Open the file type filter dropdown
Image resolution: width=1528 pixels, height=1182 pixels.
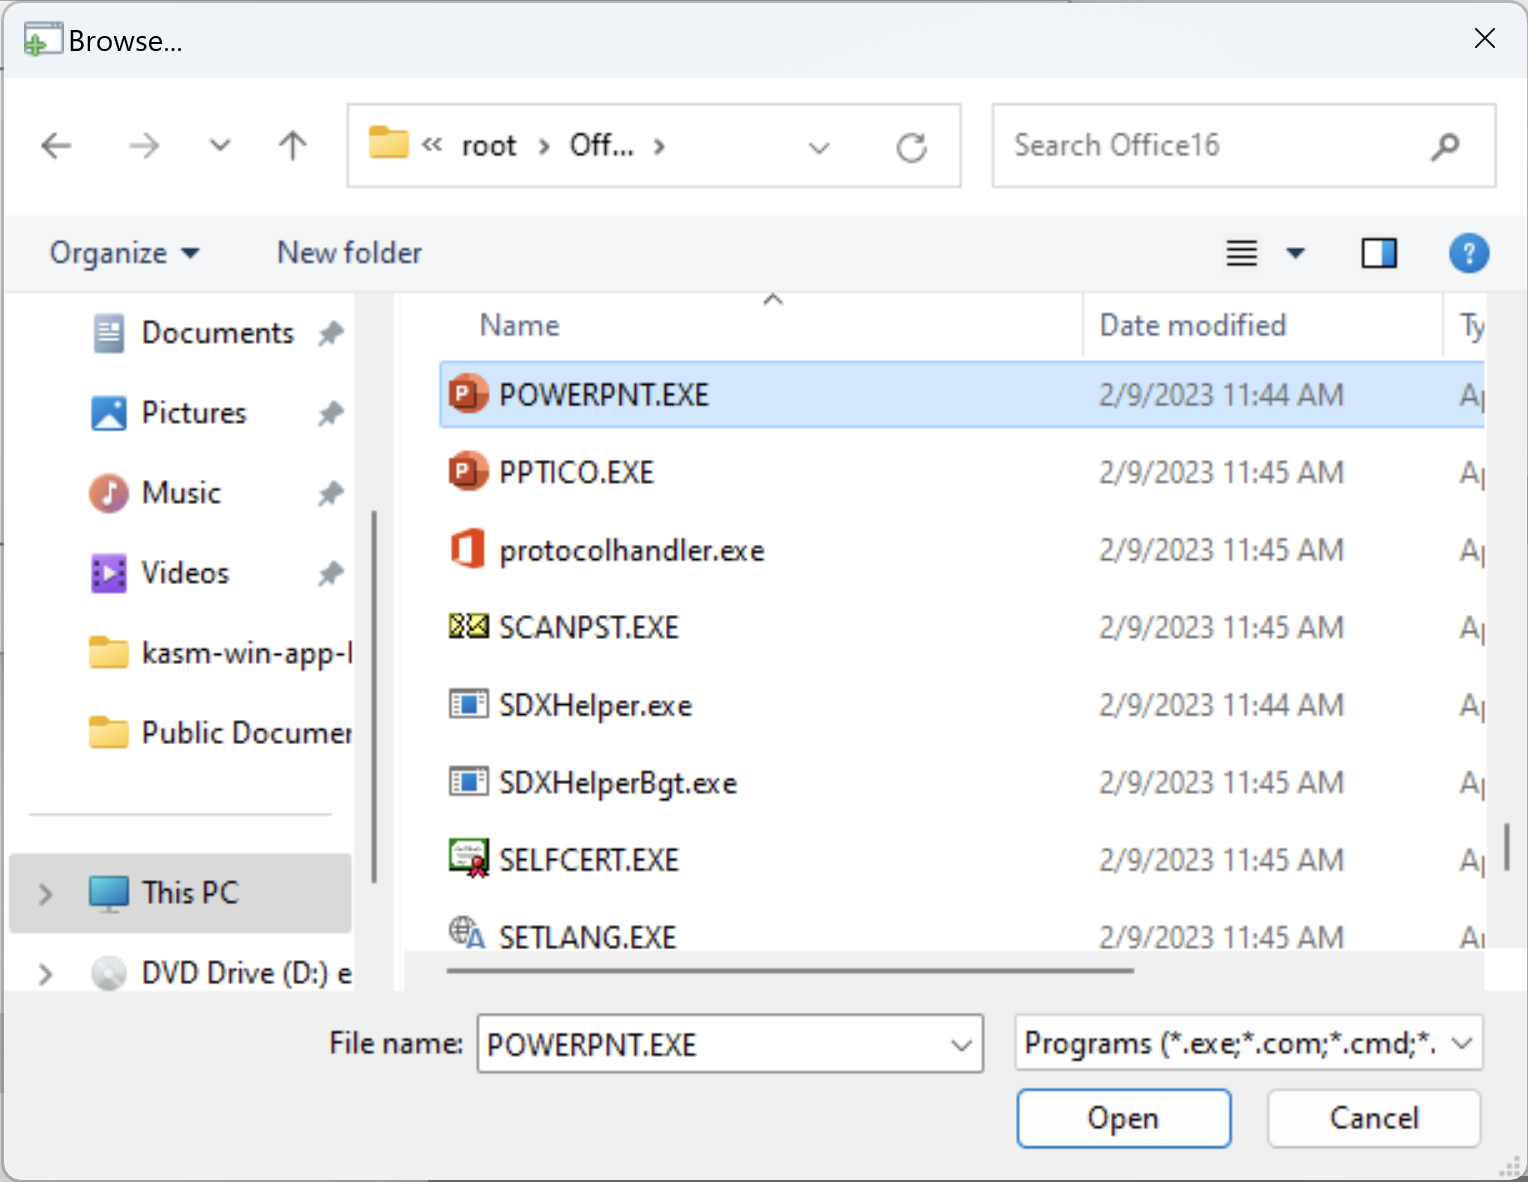point(1248,1043)
